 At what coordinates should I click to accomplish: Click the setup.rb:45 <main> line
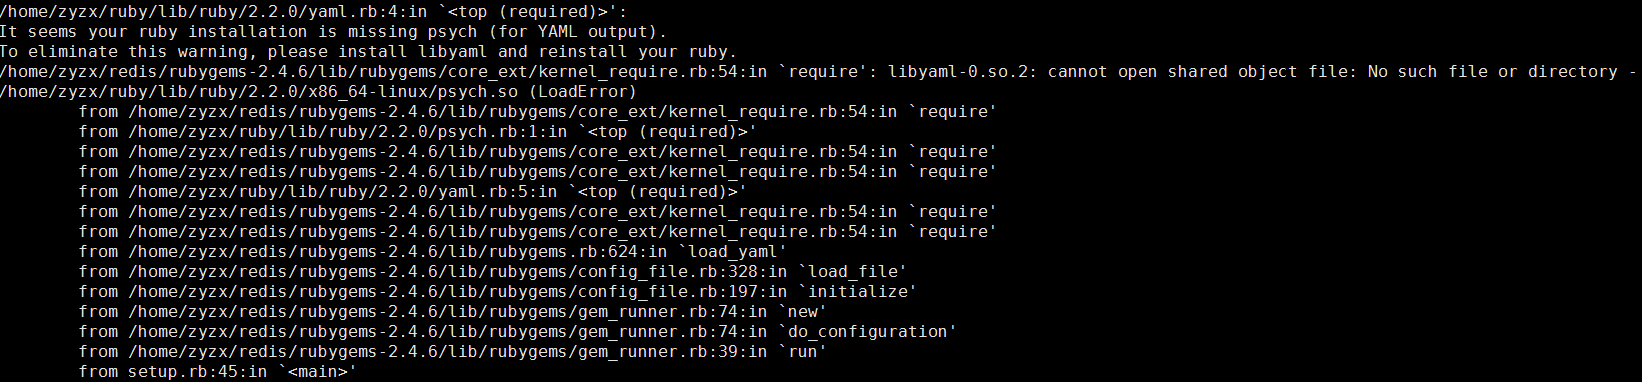tap(218, 372)
